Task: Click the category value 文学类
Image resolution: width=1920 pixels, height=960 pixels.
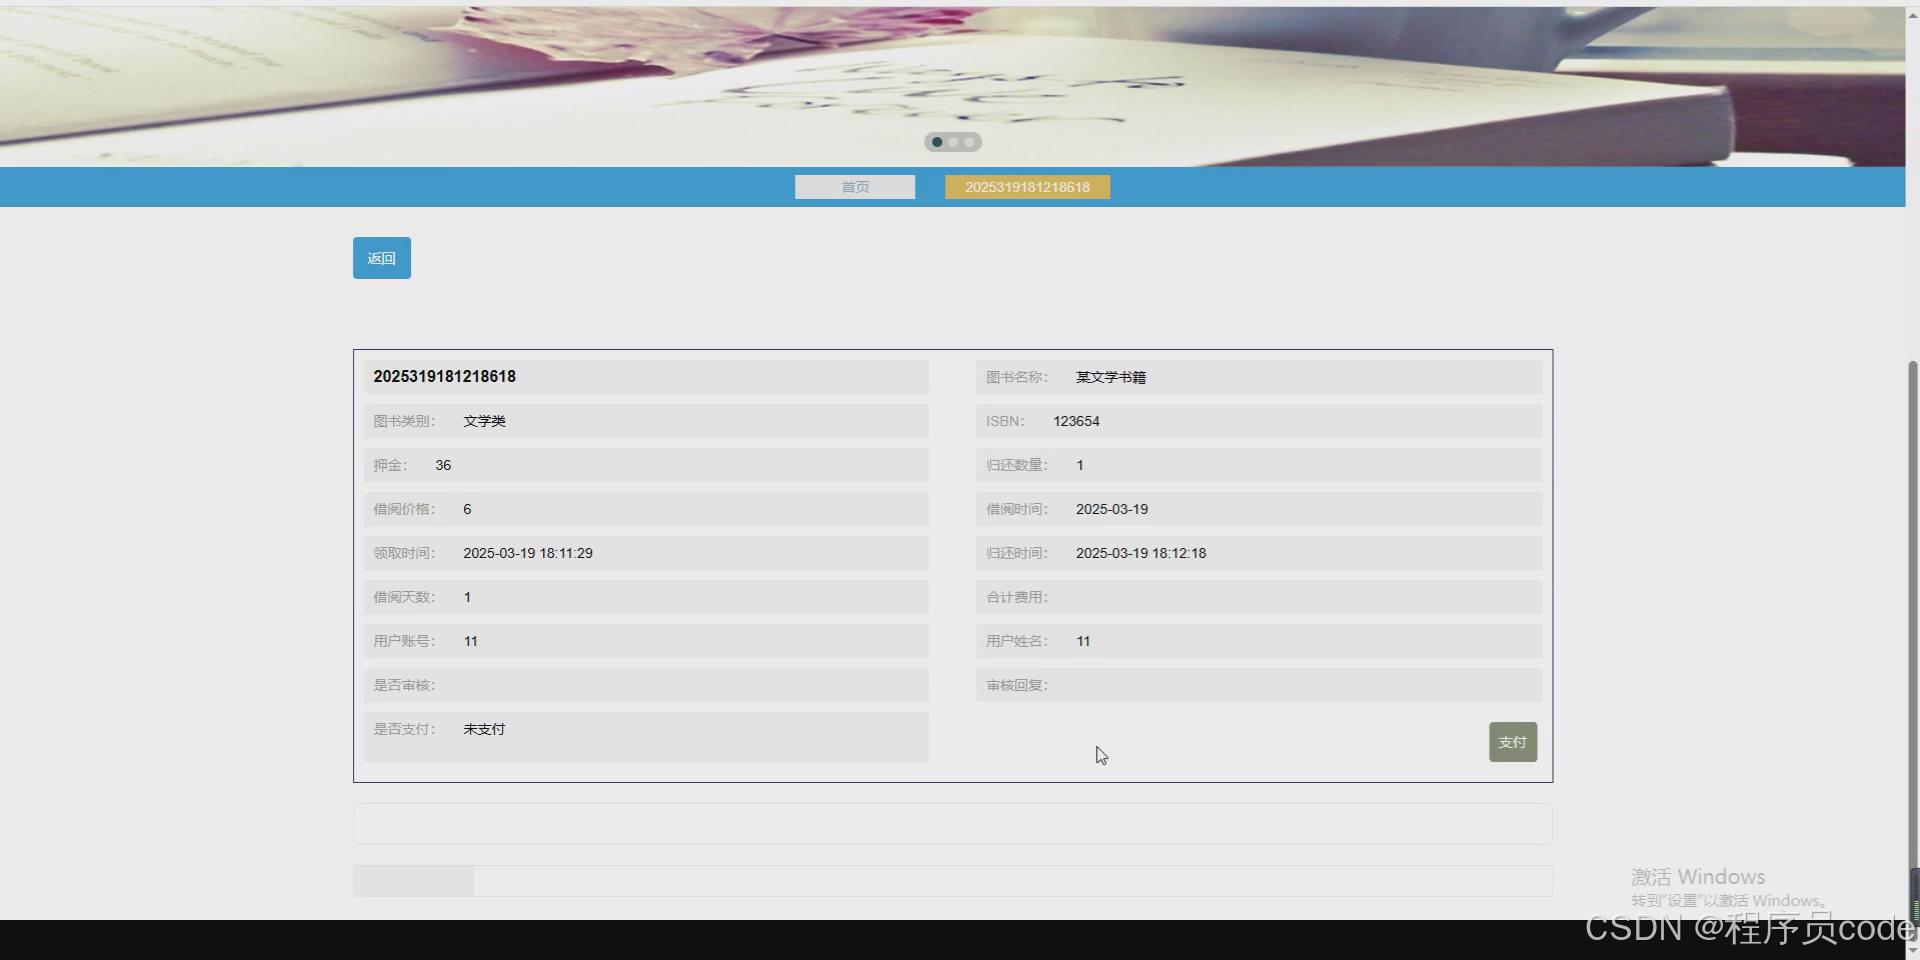Action: pyautogui.click(x=484, y=421)
